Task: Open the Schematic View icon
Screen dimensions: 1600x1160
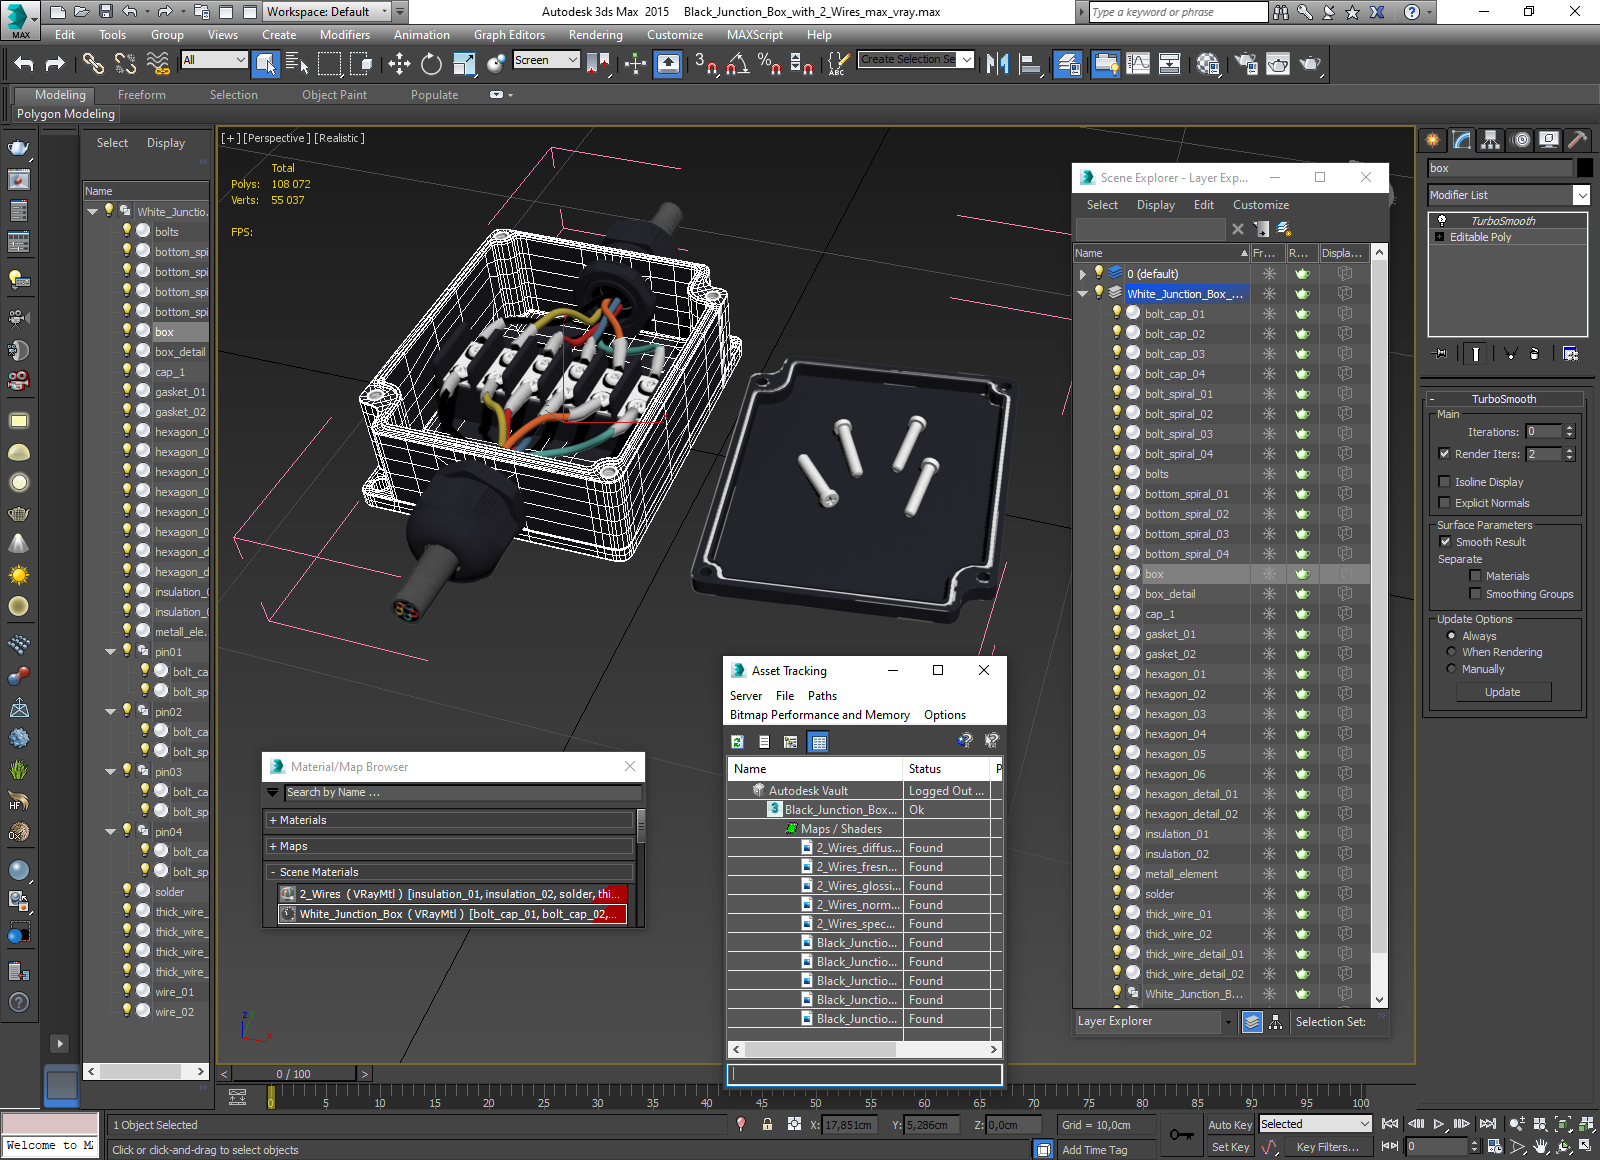Action: point(1169,64)
